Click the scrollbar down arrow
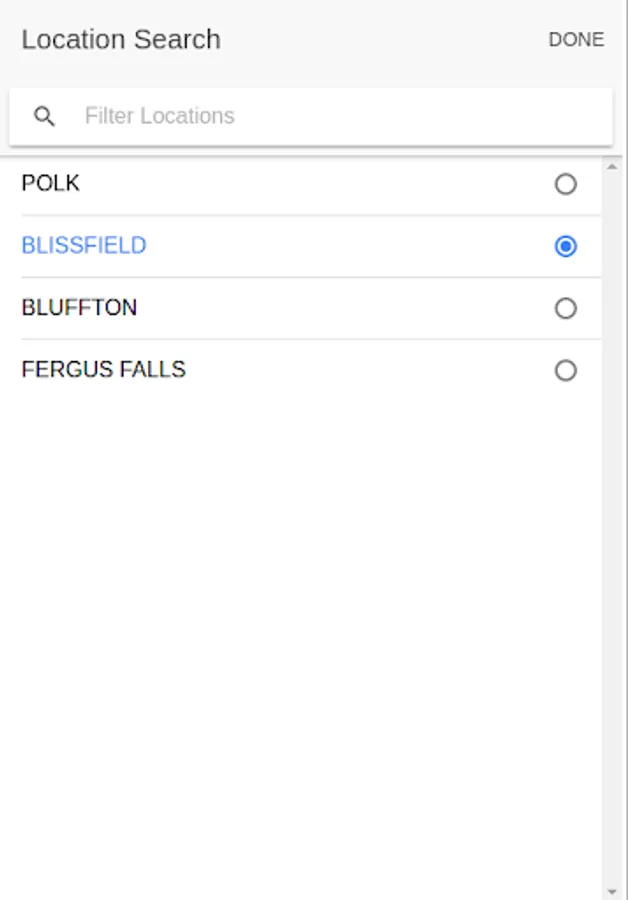Viewport: 628px width, 900px height. click(612, 890)
